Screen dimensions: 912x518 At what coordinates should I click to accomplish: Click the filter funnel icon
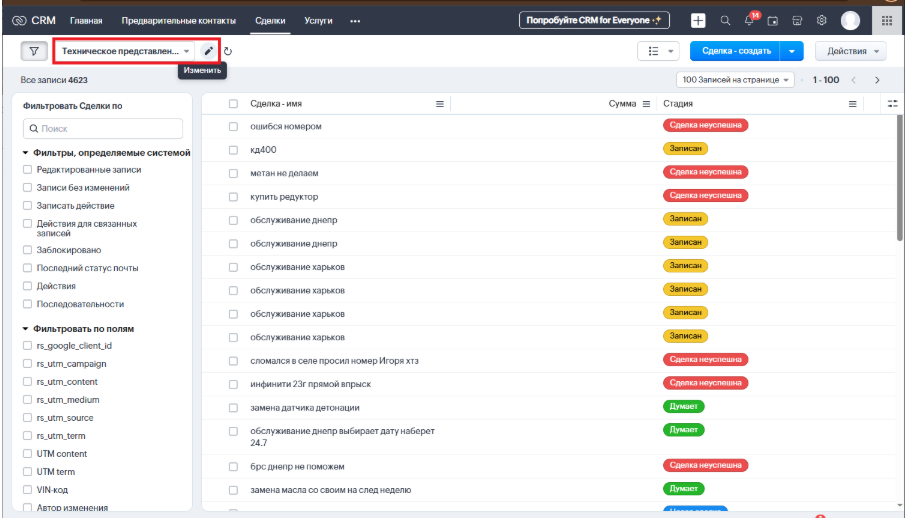click(32, 51)
